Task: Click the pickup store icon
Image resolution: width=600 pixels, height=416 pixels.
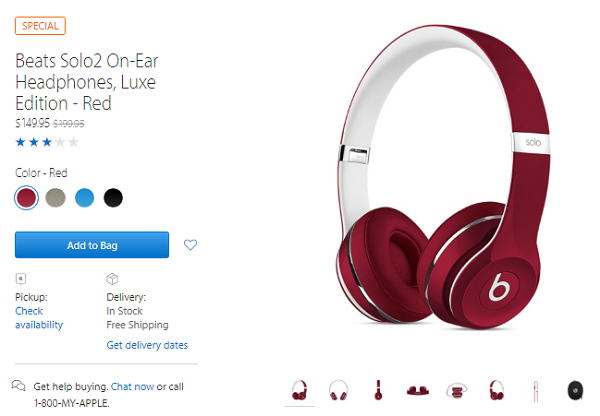Action: click(20, 279)
